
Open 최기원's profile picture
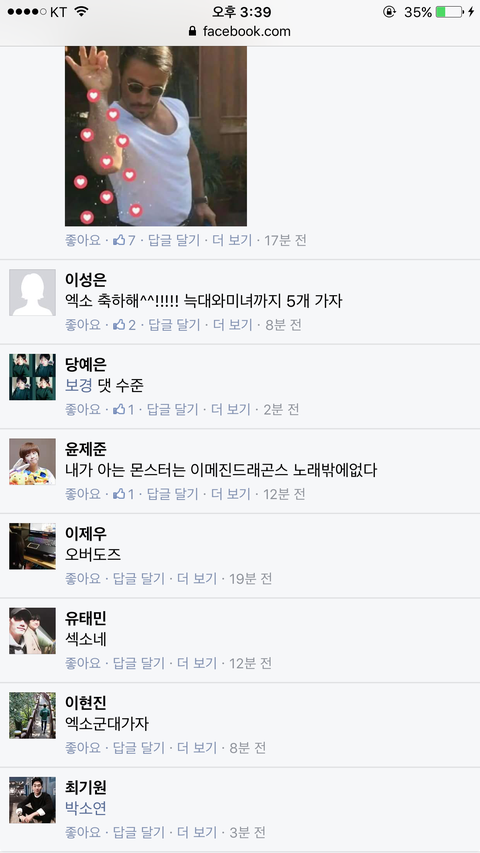[x=33, y=800]
